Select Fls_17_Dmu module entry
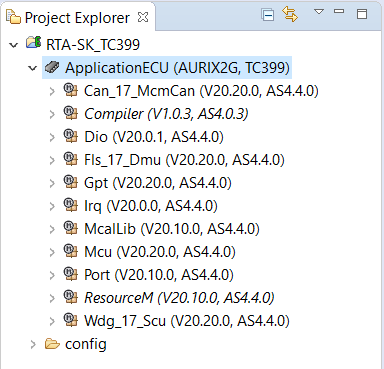The width and height of the screenshot is (384, 369). click(x=184, y=160)
